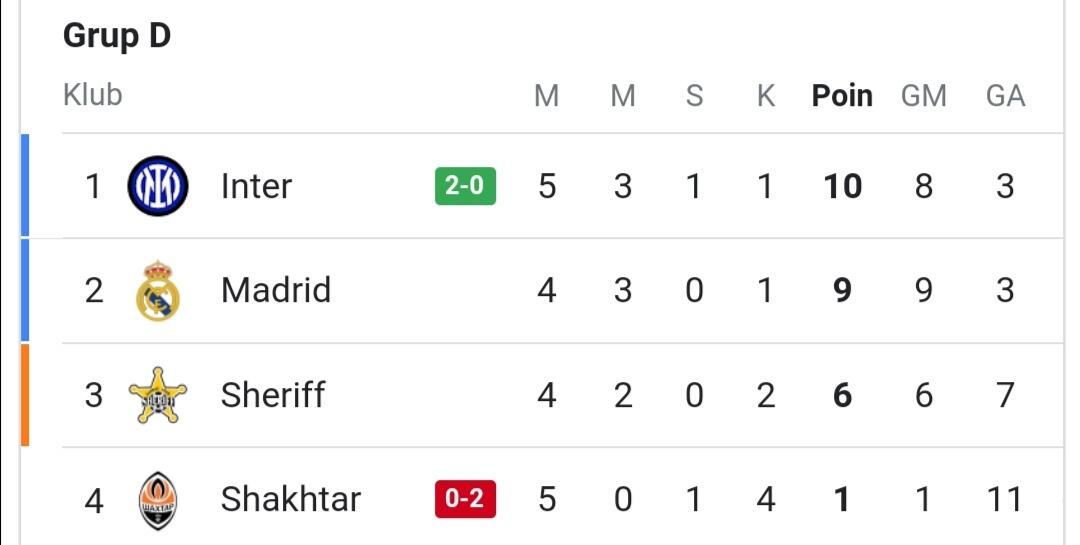Viewport: 1080px width, 545px height.
Task: Click the blue qualification bar beside Inter
Action: point(25,186)
